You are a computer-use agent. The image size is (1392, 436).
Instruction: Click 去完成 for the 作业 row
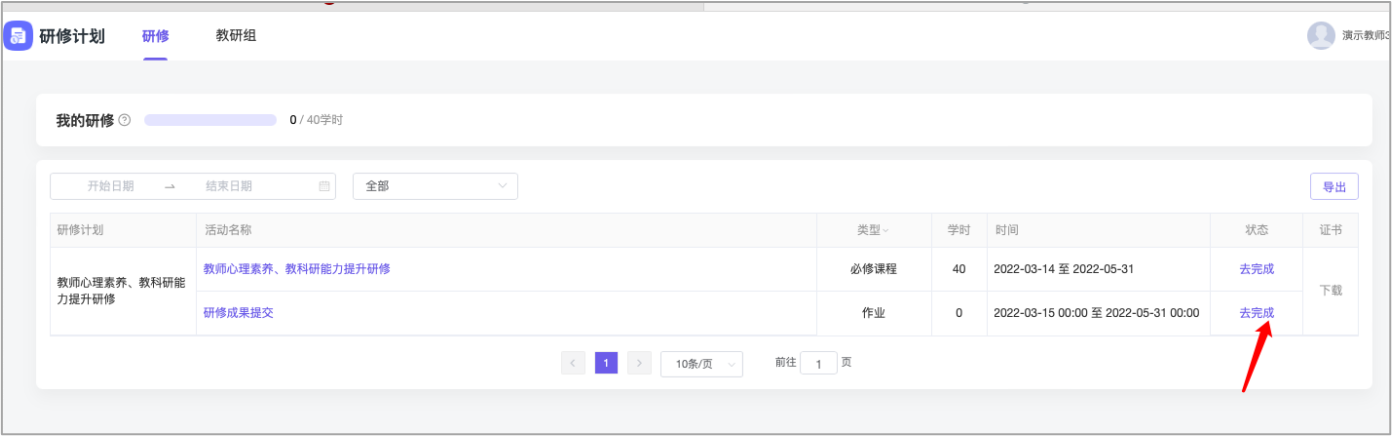[1256, 313]
